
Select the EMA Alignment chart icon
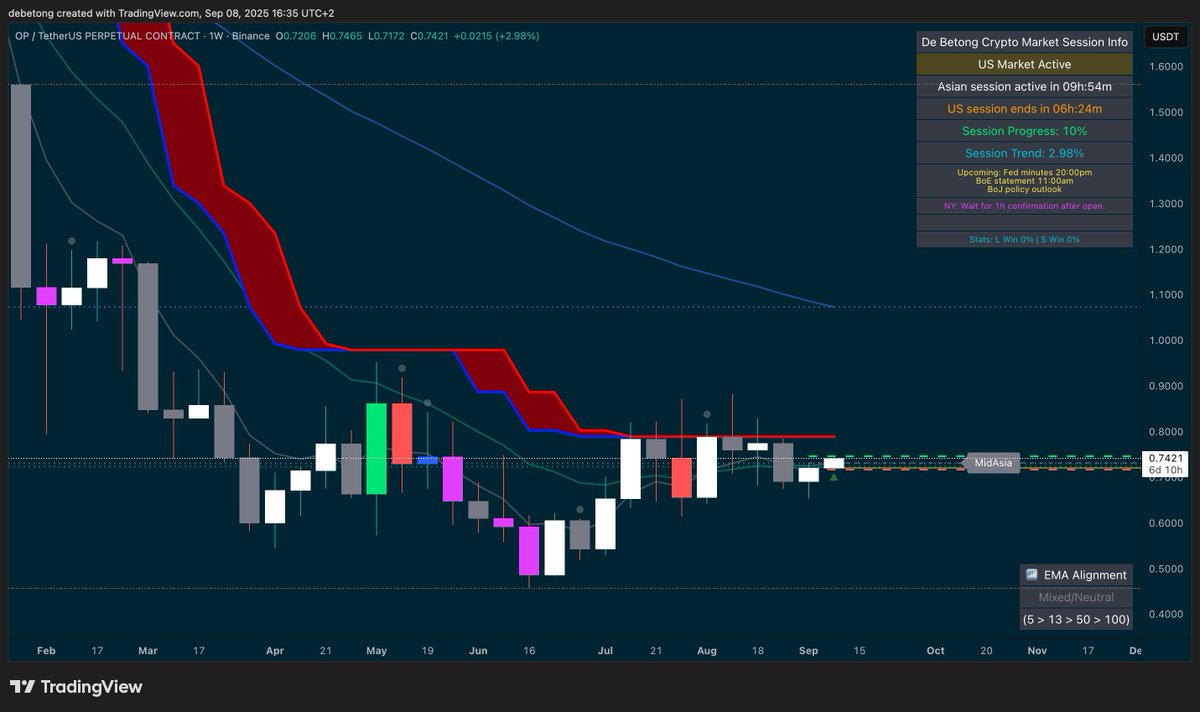pos(1031,575)
